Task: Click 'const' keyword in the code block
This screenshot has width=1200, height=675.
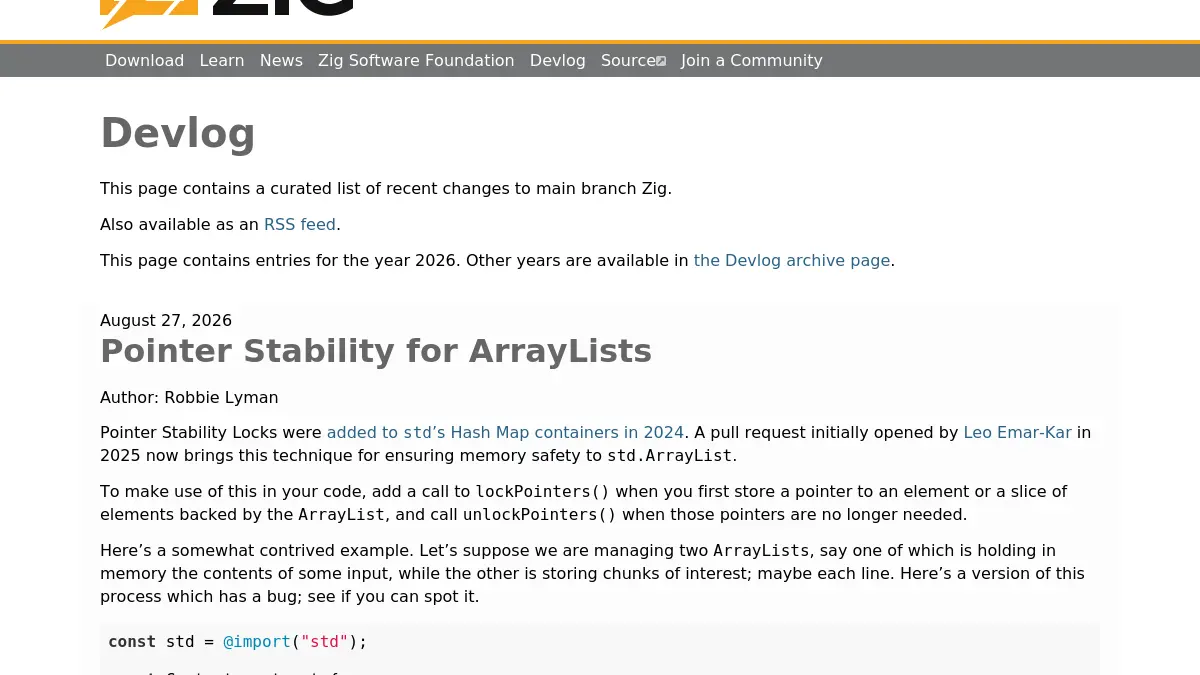Action: coord(132,641)
